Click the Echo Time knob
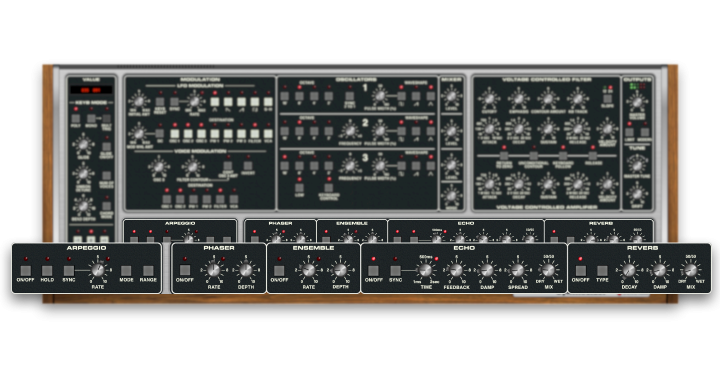Image resolution: width=720 pixels, height=382 pixels. click(426, 270)
